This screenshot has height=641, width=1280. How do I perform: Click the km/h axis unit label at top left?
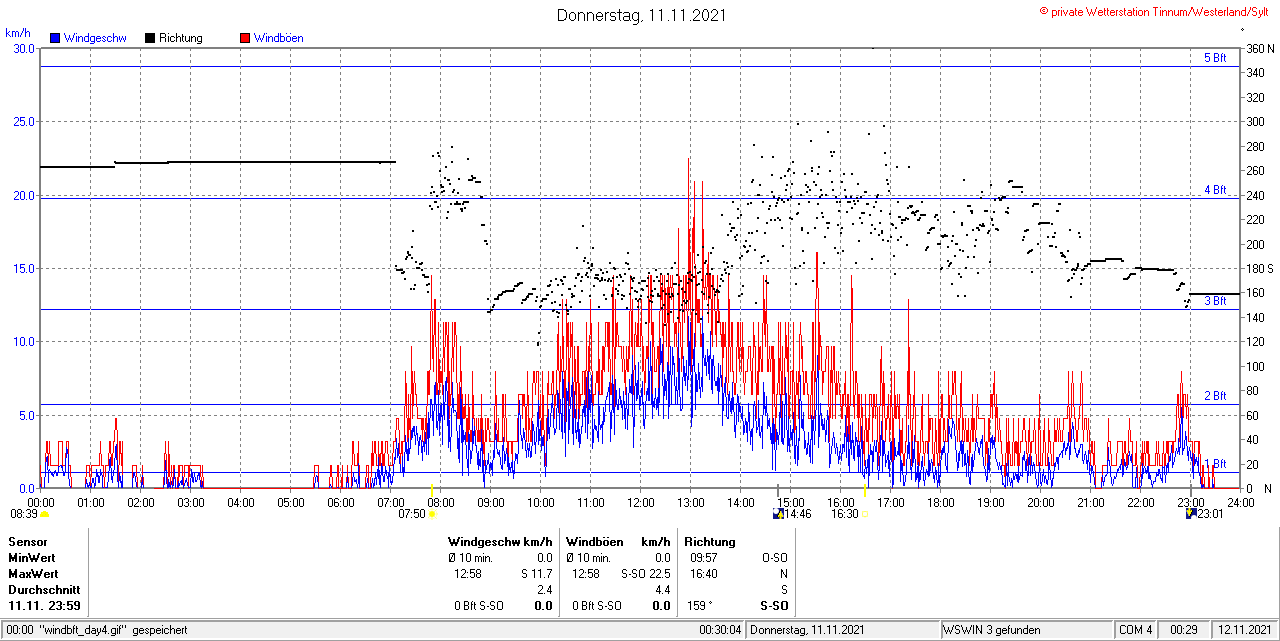pos(19,32)
